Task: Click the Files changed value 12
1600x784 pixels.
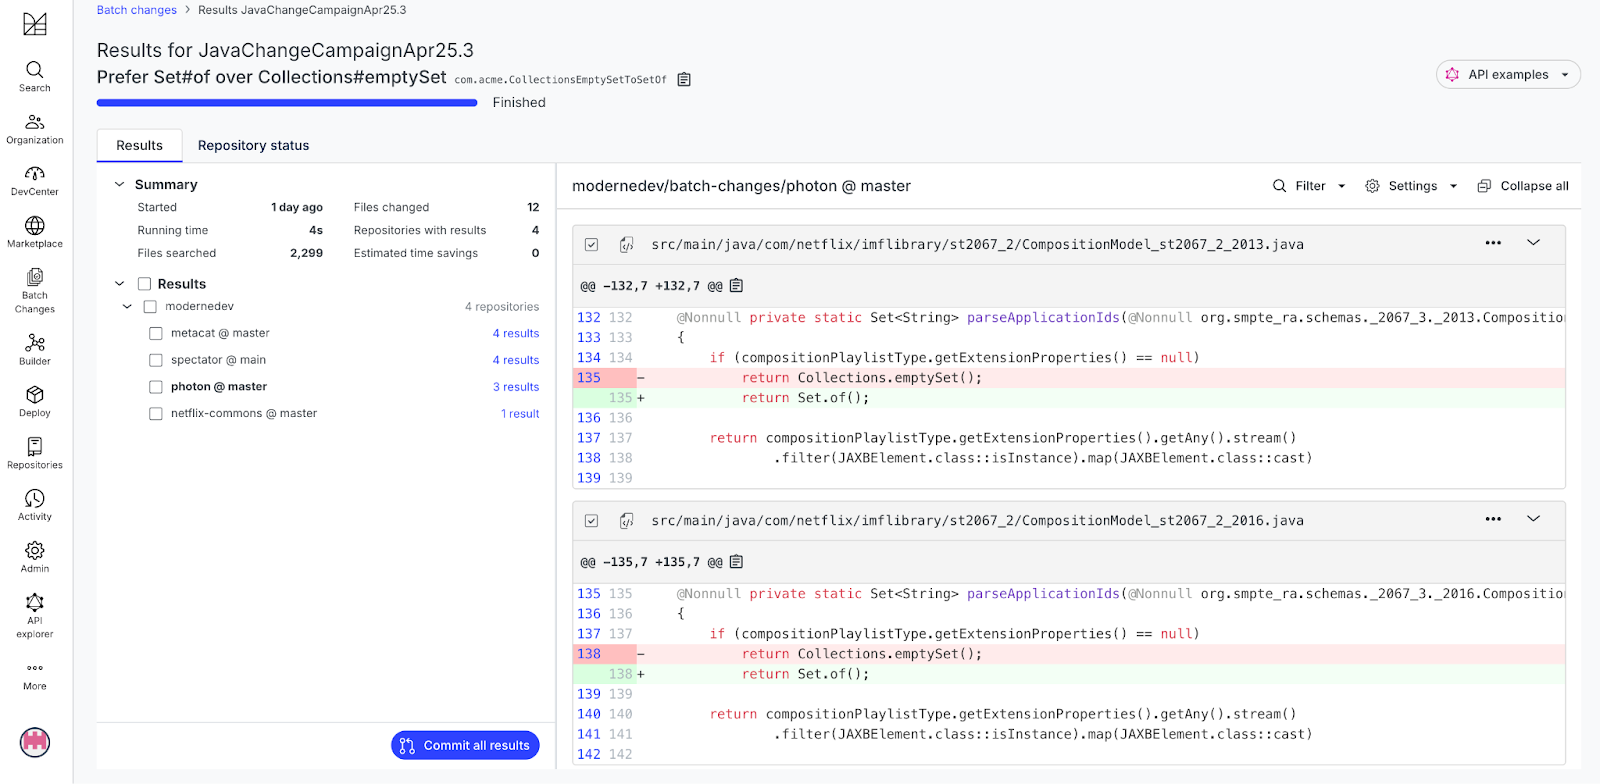Action: click(x=533, y=208)
